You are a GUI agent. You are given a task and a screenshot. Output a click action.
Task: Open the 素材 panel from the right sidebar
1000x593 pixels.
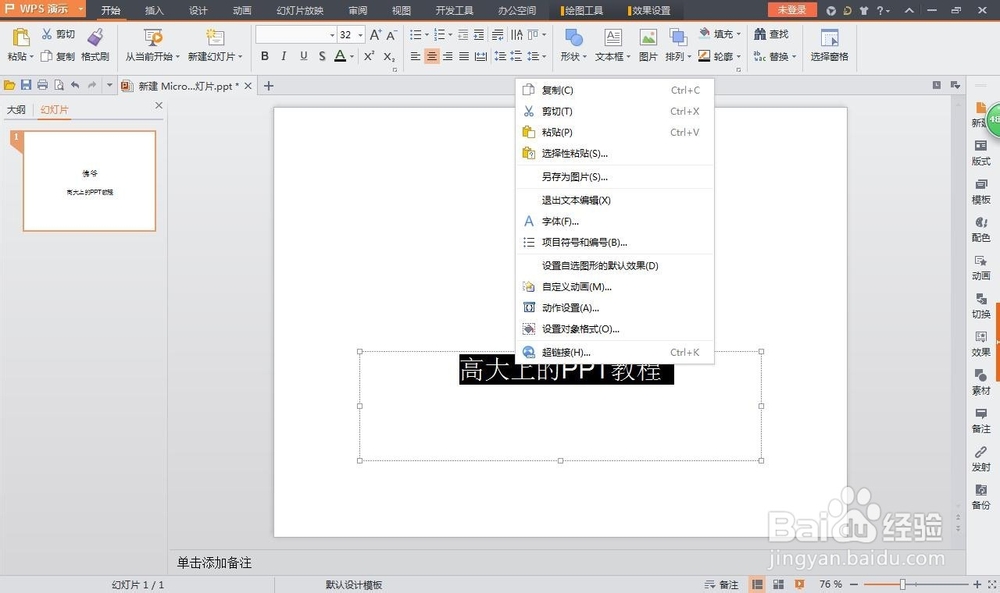tap(981, 384)
